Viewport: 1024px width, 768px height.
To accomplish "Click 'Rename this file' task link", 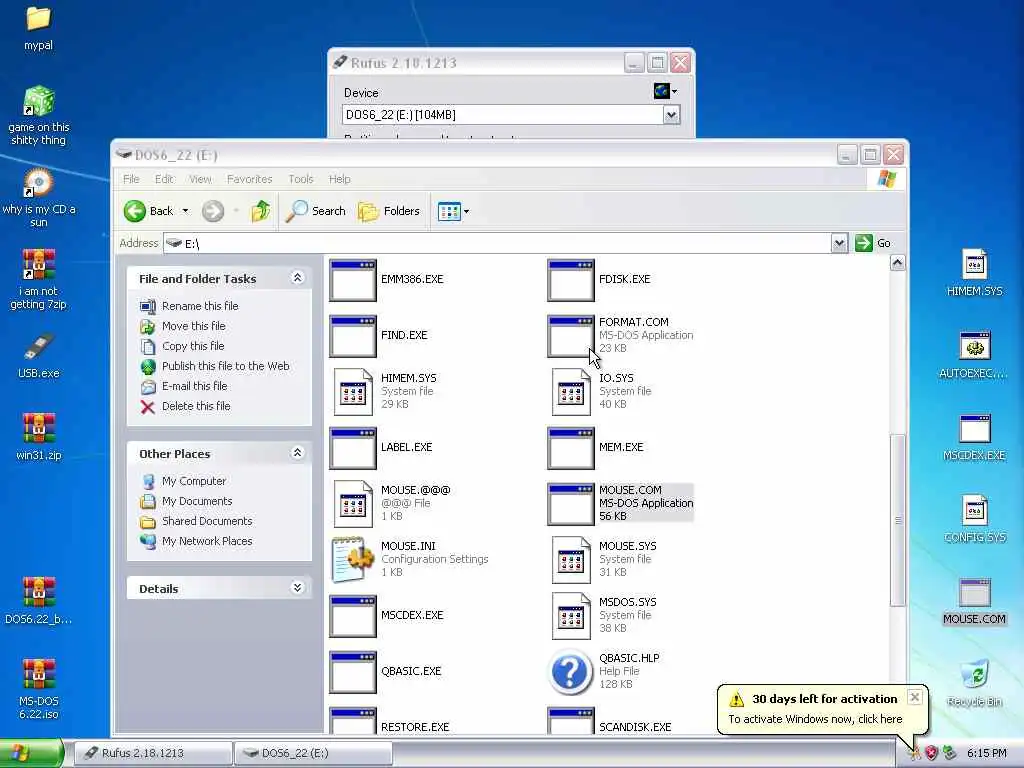I will [x=200, y=306].
